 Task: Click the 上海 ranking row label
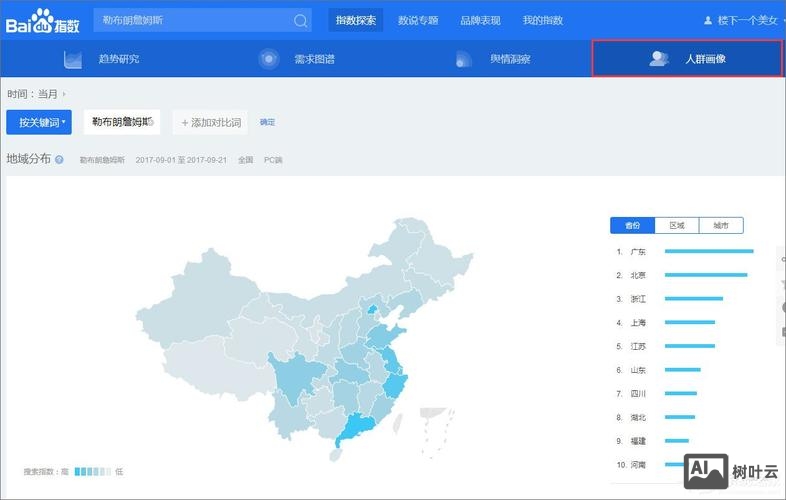click(638, 322)
